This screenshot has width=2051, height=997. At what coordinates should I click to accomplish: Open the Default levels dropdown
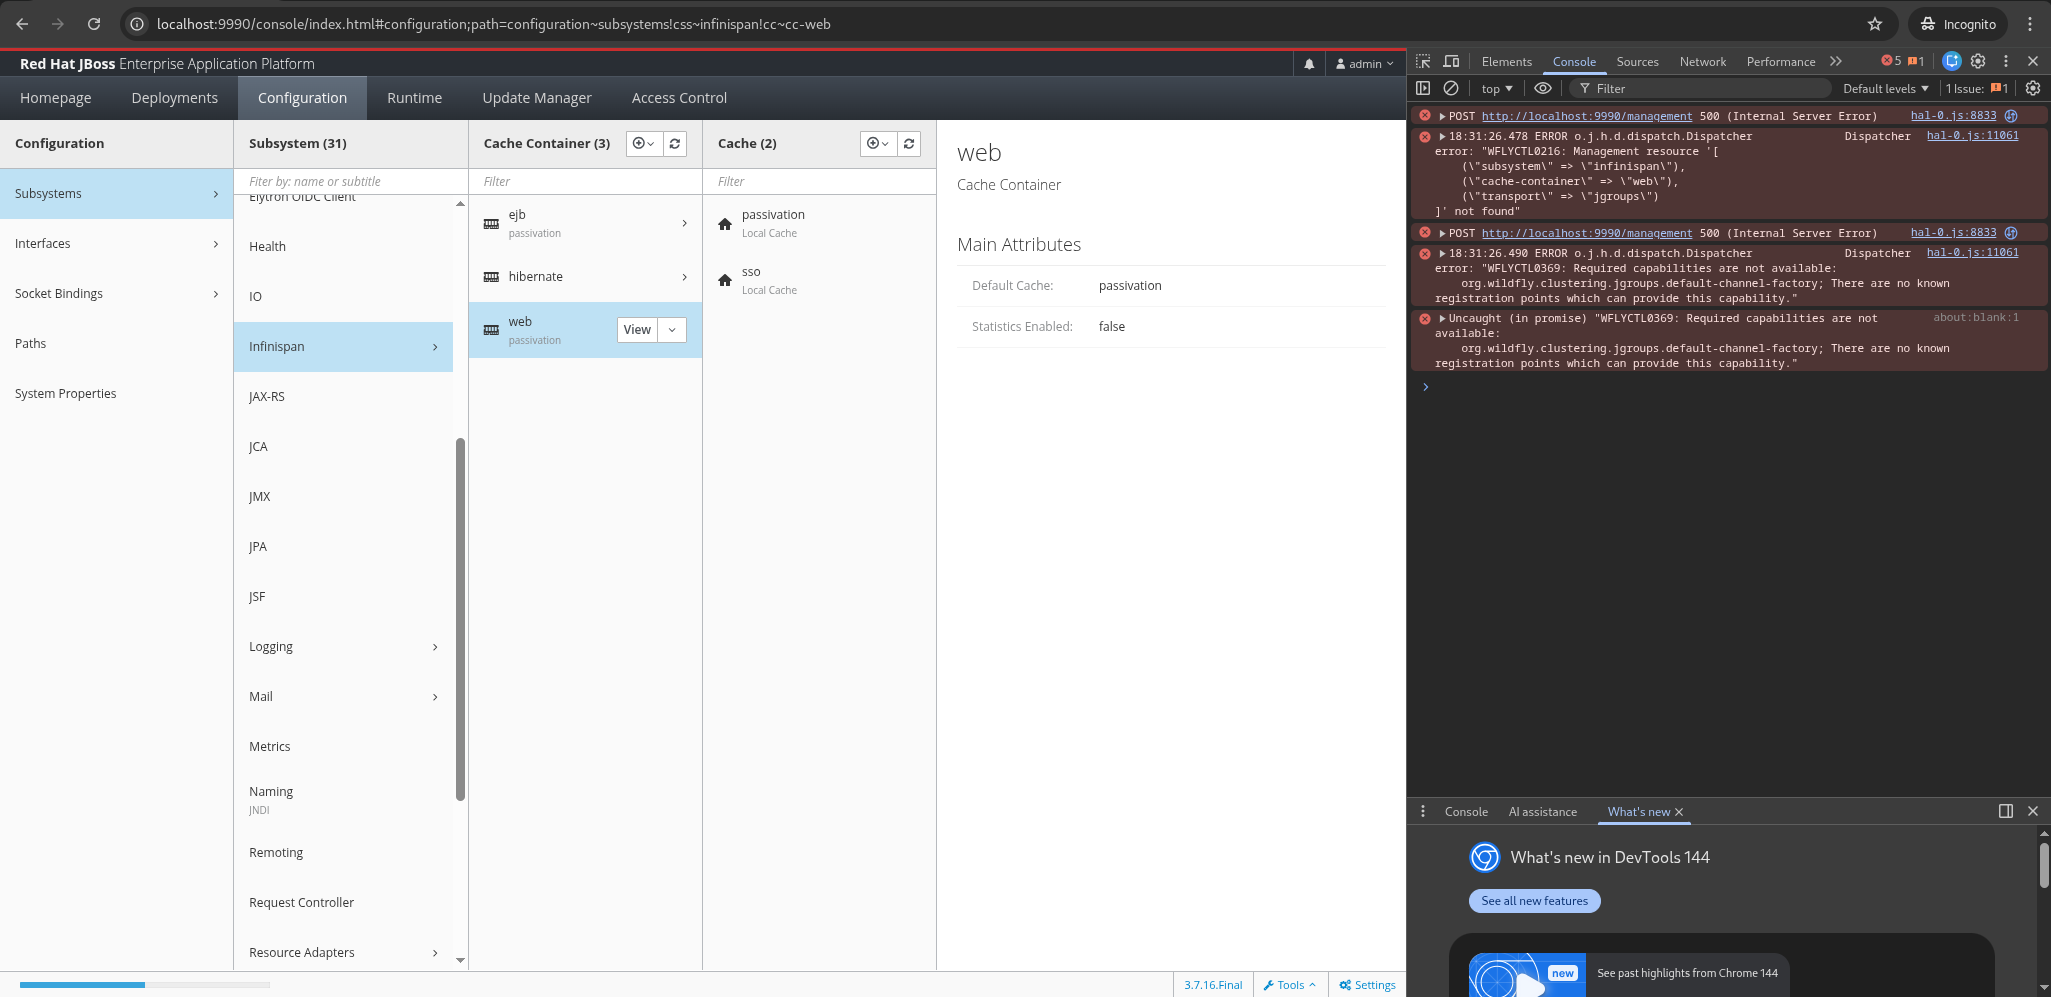[x=1886, y=88]
